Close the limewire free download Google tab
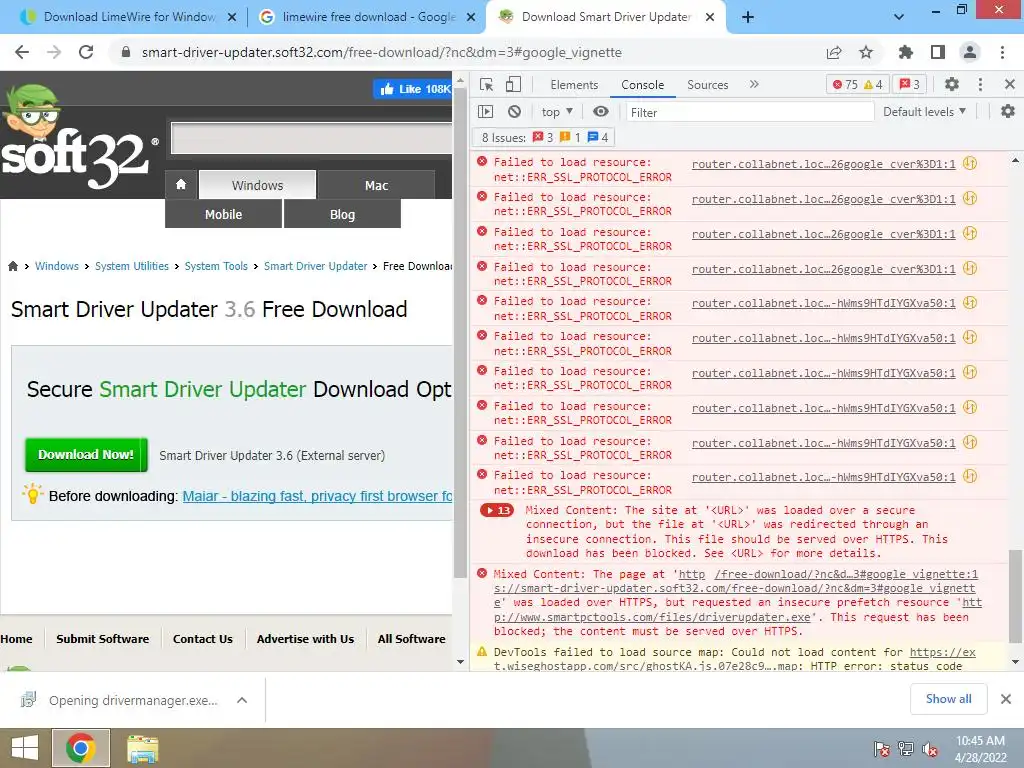This screenshot has width=1024, height=768. tap(471, 17)
